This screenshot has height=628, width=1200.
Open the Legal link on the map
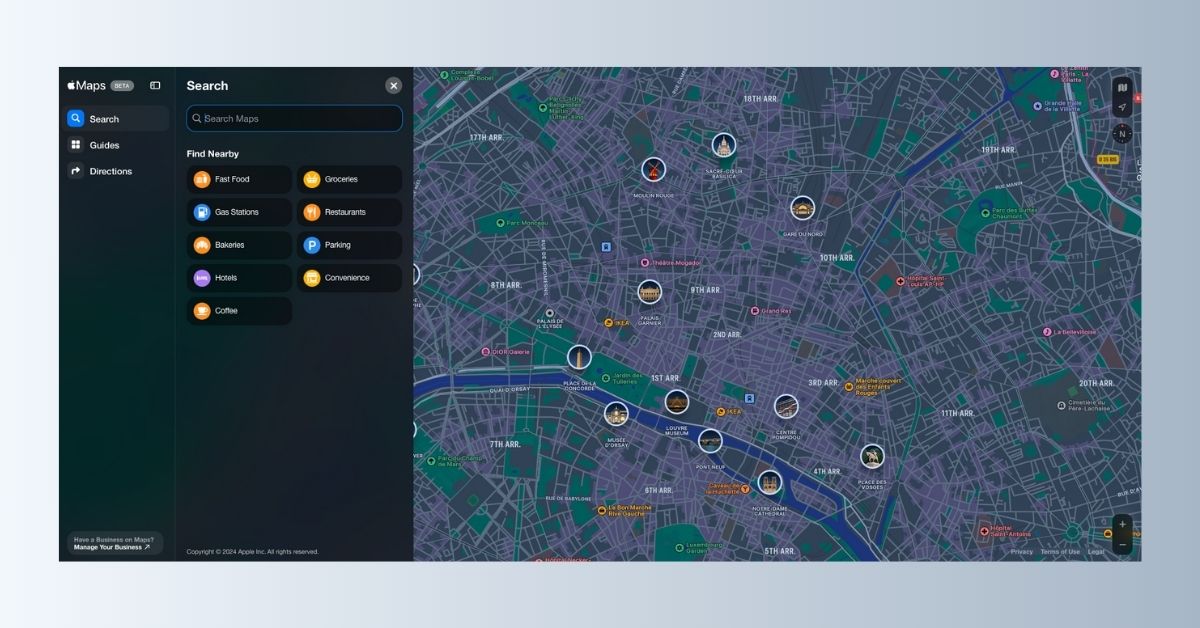(x=1096, y=552)
